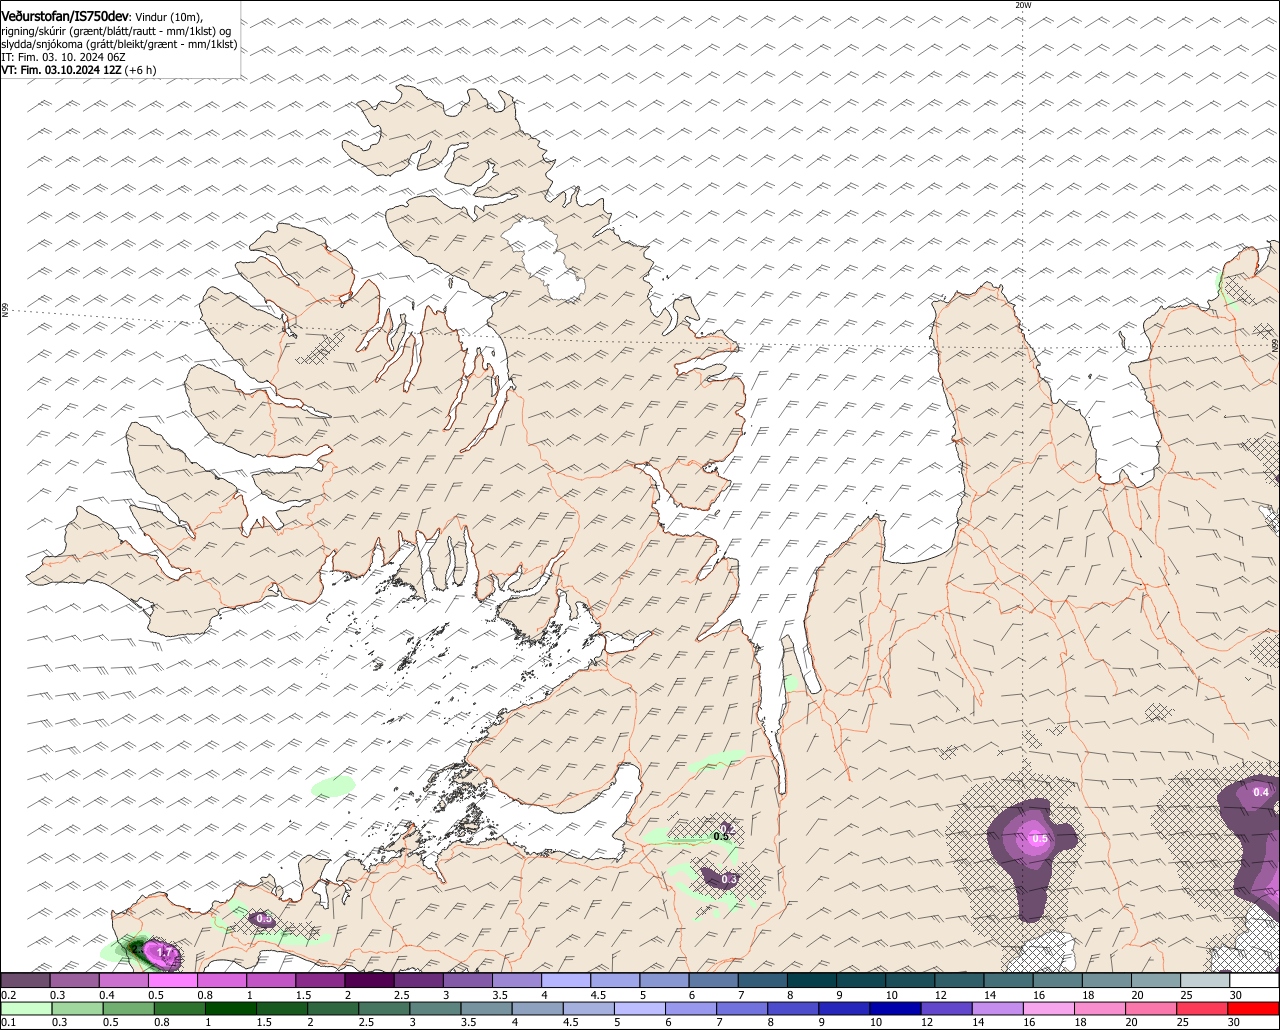Click the 'VT: Fim. 03.10.2024 12Z (+6 h)' line
Viewport: 1280px width, 1030px height.
(x=78, y=70)
